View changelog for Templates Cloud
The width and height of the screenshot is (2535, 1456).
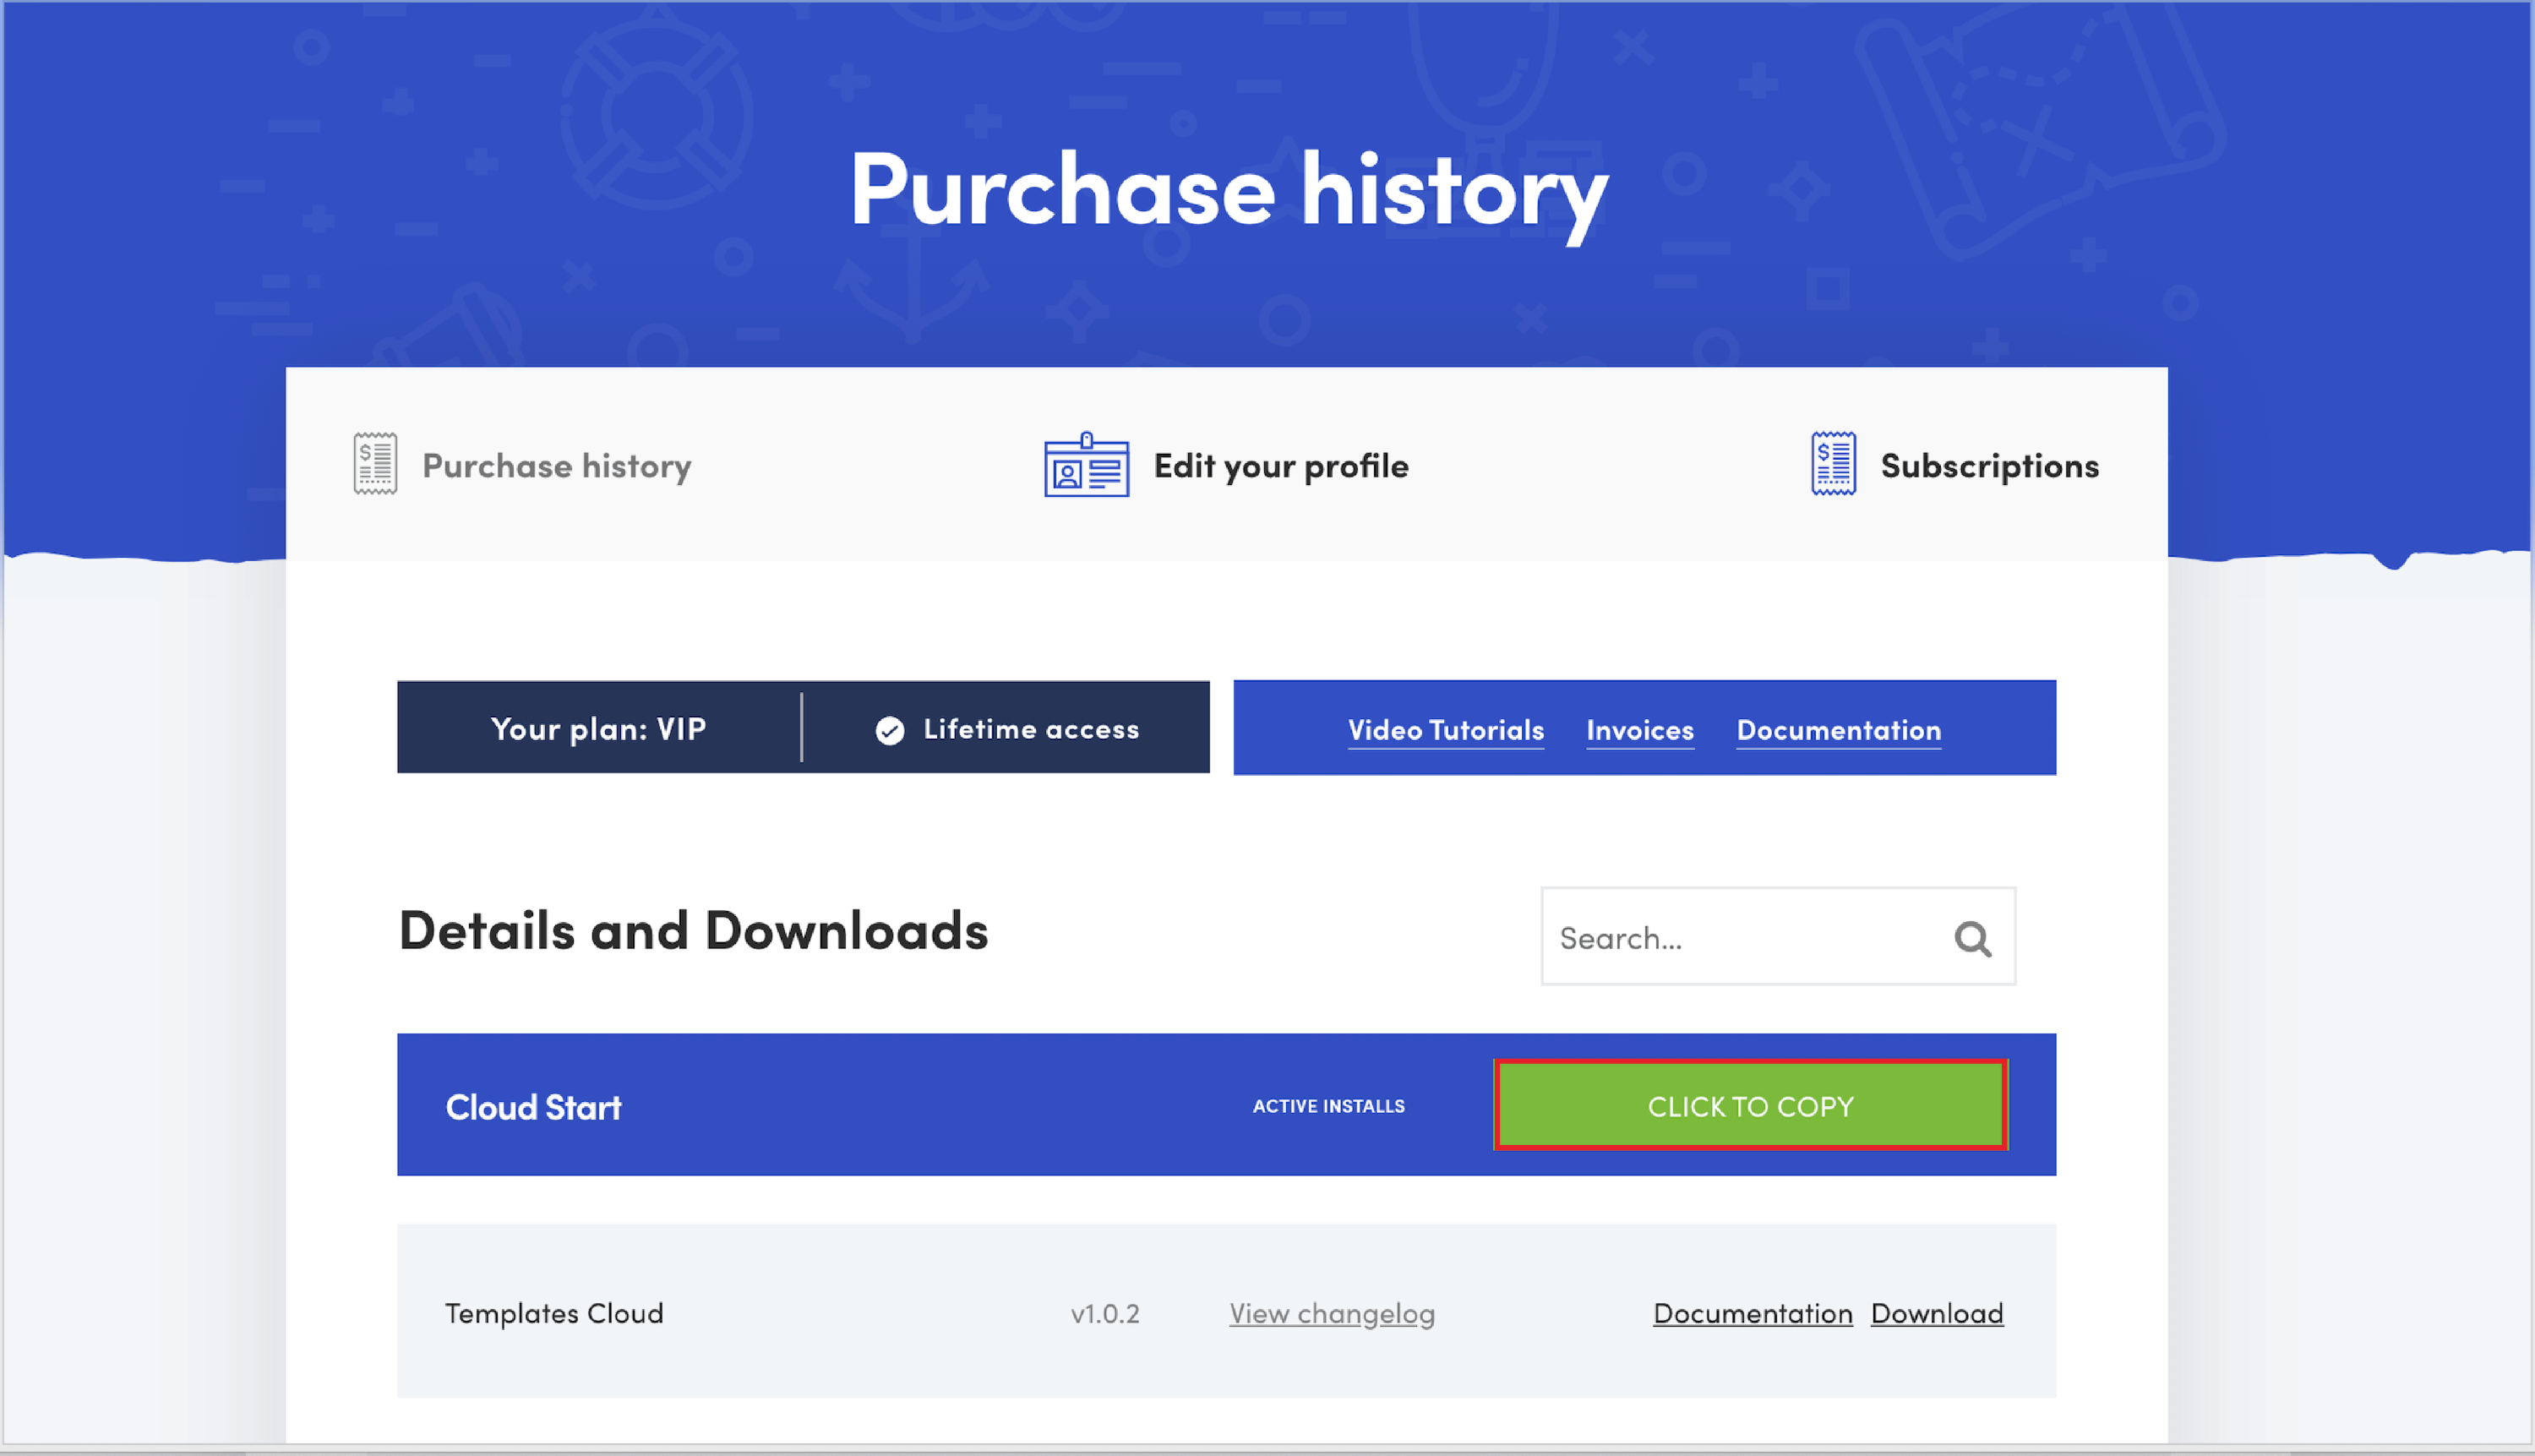tap(1331, 1313)
